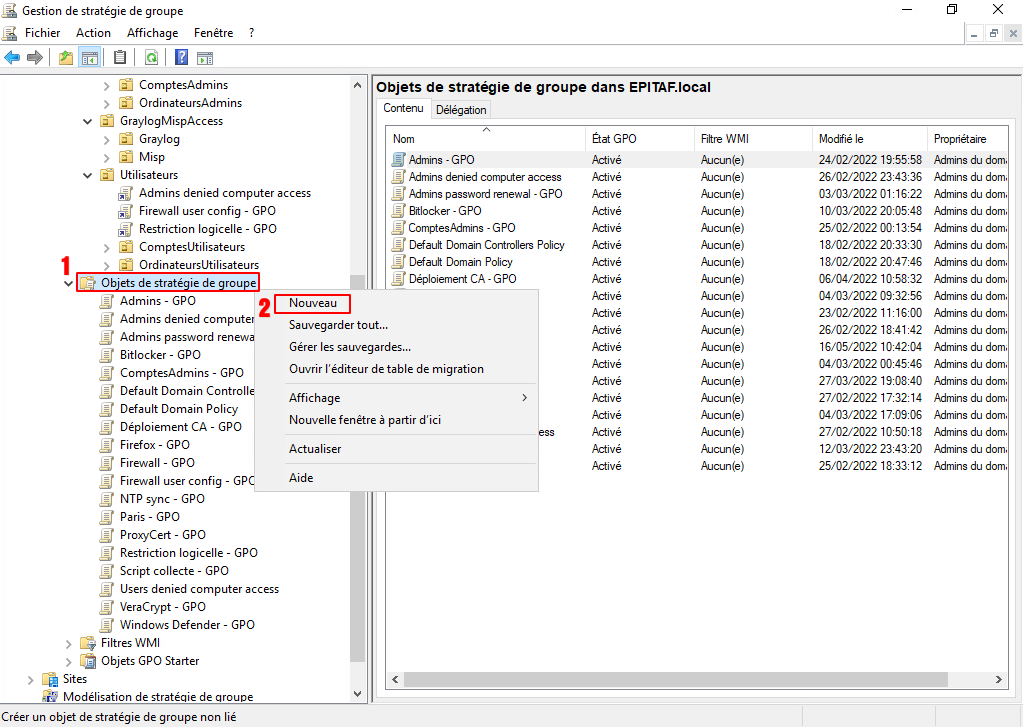1023x727 pixels.
Task: Click the show/hide action pane icon
Action: (x=205, y=57)
